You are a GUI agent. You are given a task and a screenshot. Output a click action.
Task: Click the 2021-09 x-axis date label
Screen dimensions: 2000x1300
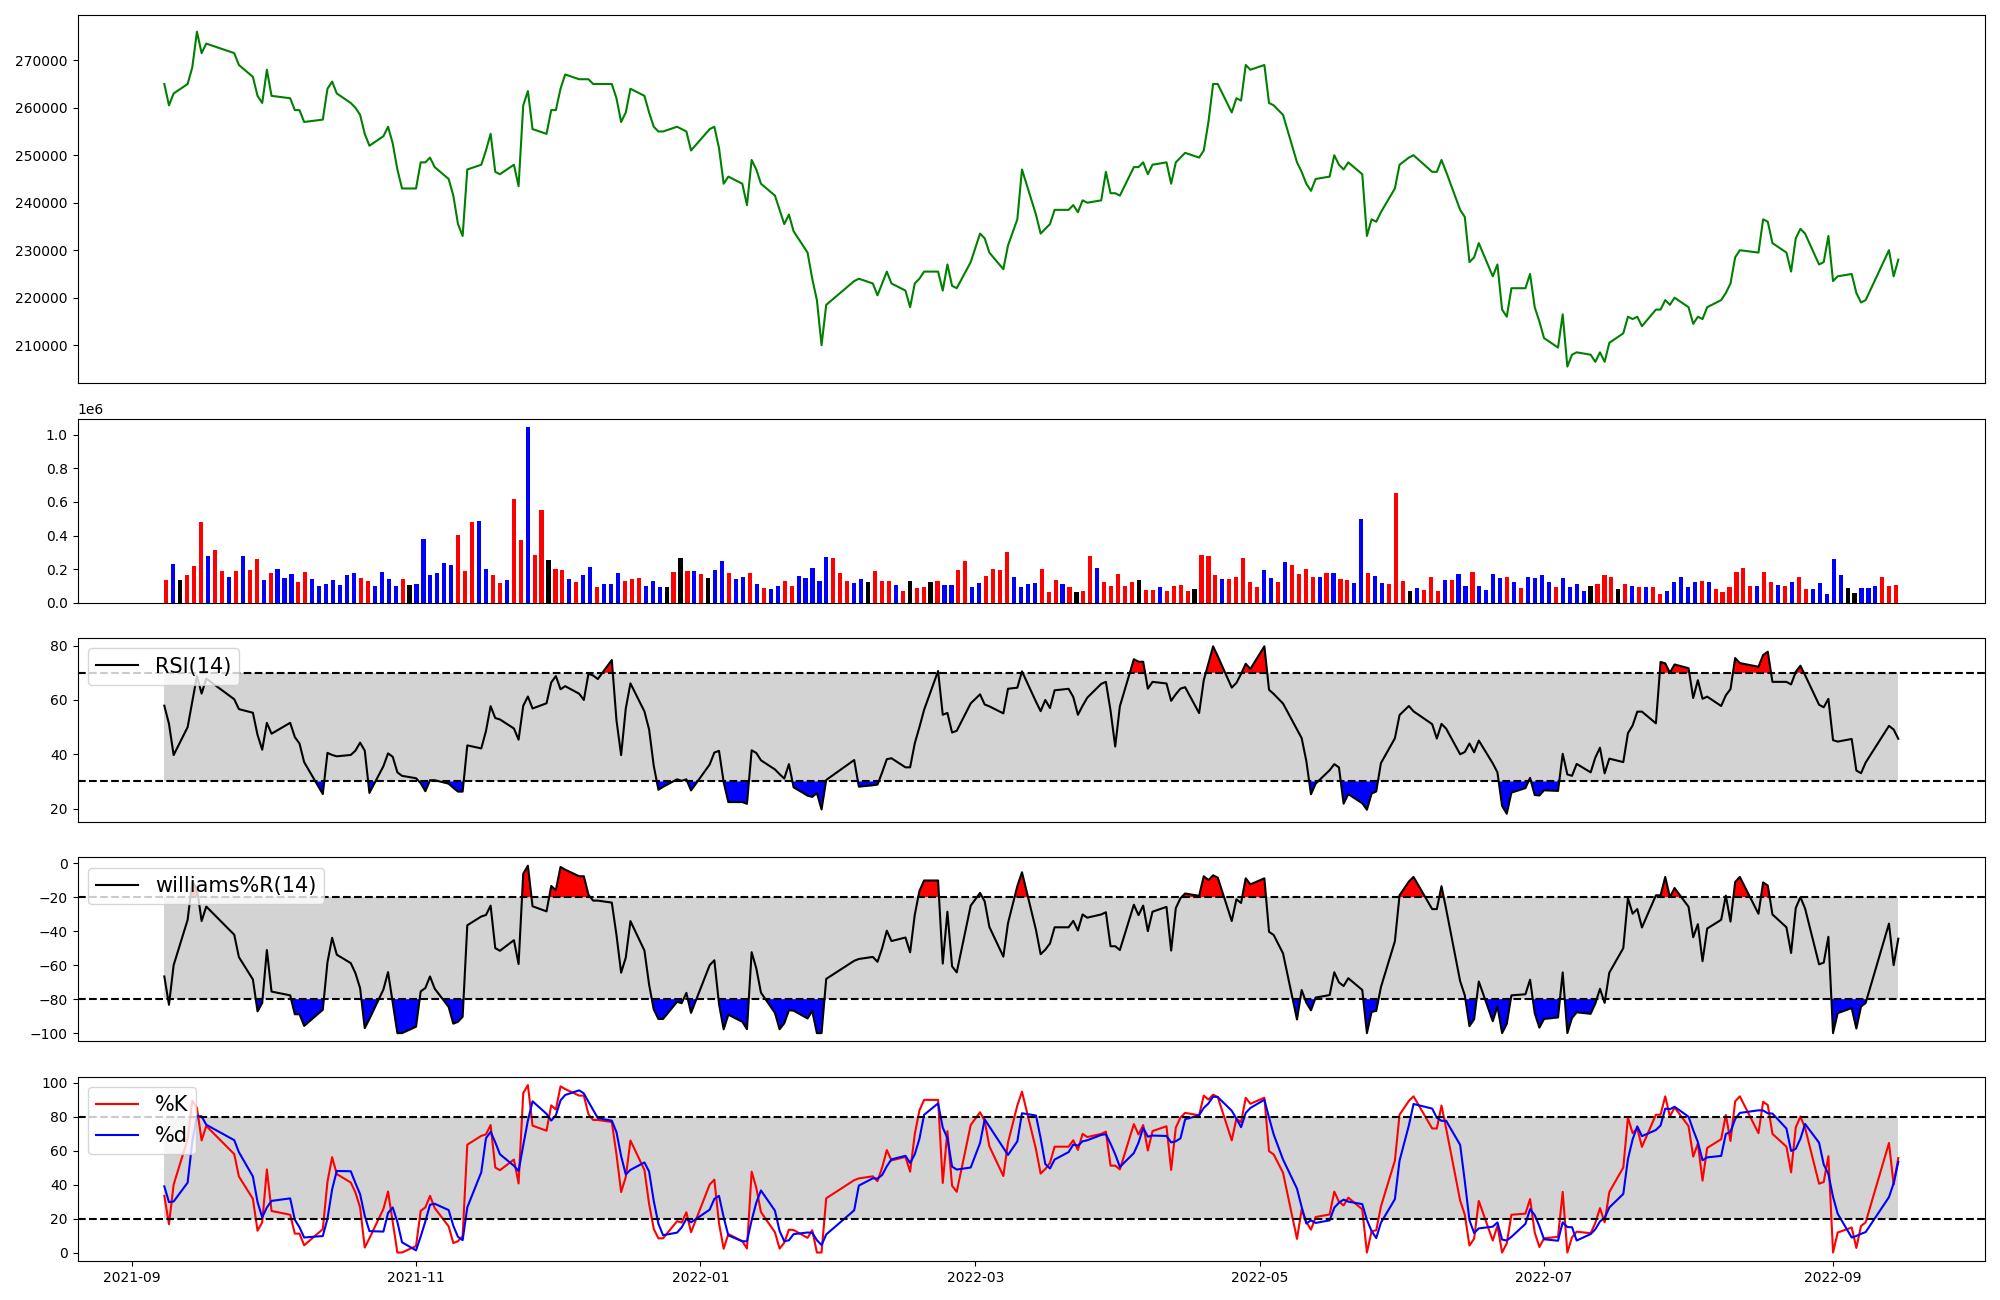(132, 1277)
